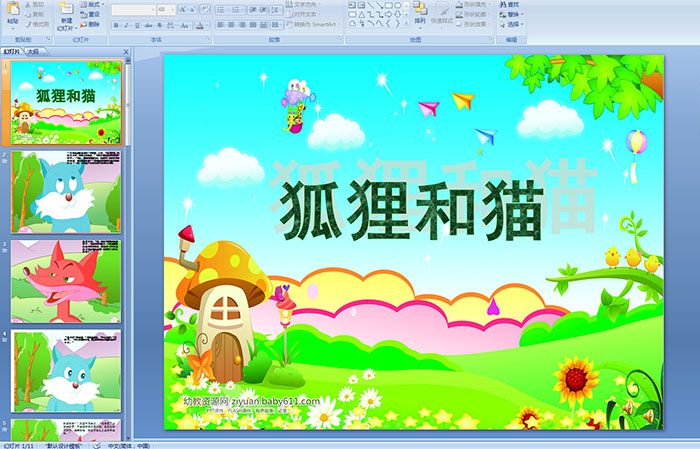Open the Font group dialog launcher
Screen dimensions: 700x449
point(208,39)
